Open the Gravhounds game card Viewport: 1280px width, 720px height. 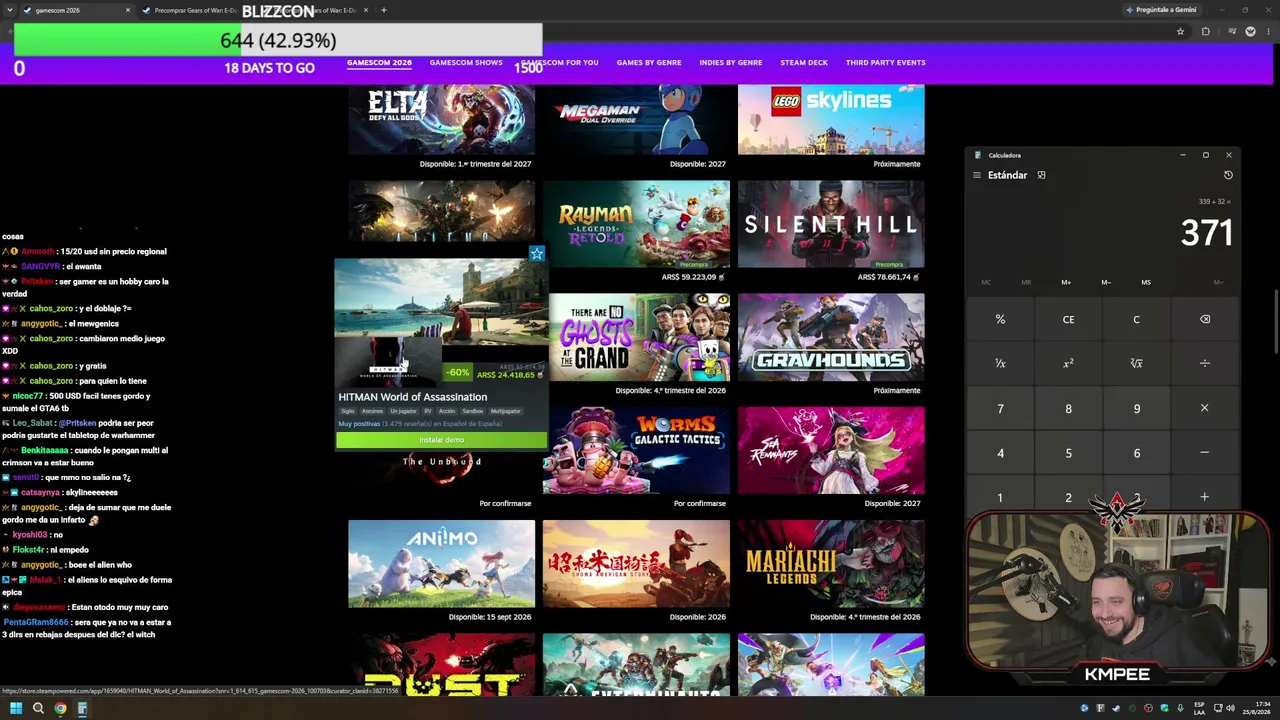(831, 337)
